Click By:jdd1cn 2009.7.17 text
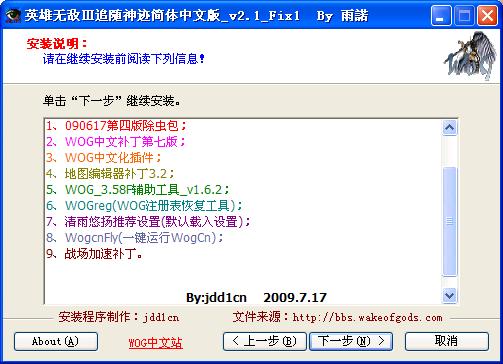The width and height of the screenshot is (503, 364). click(256, 297)
